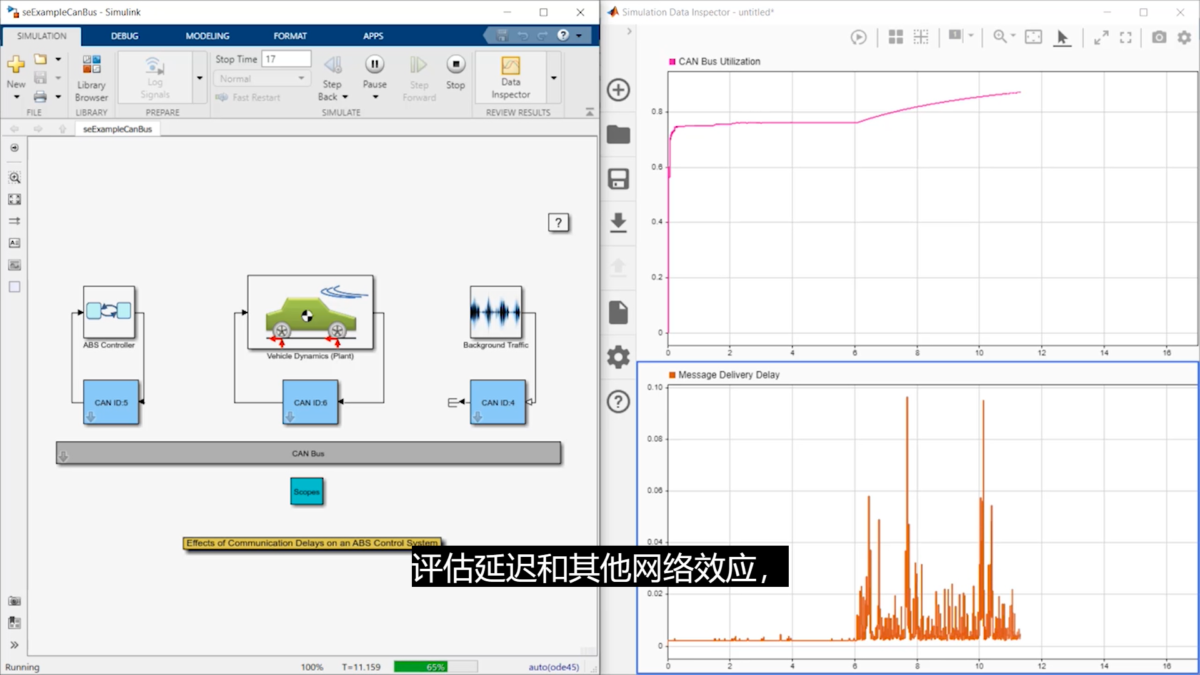
Task: Click the grid subplot layout icon
Action: tap(896, 37)
